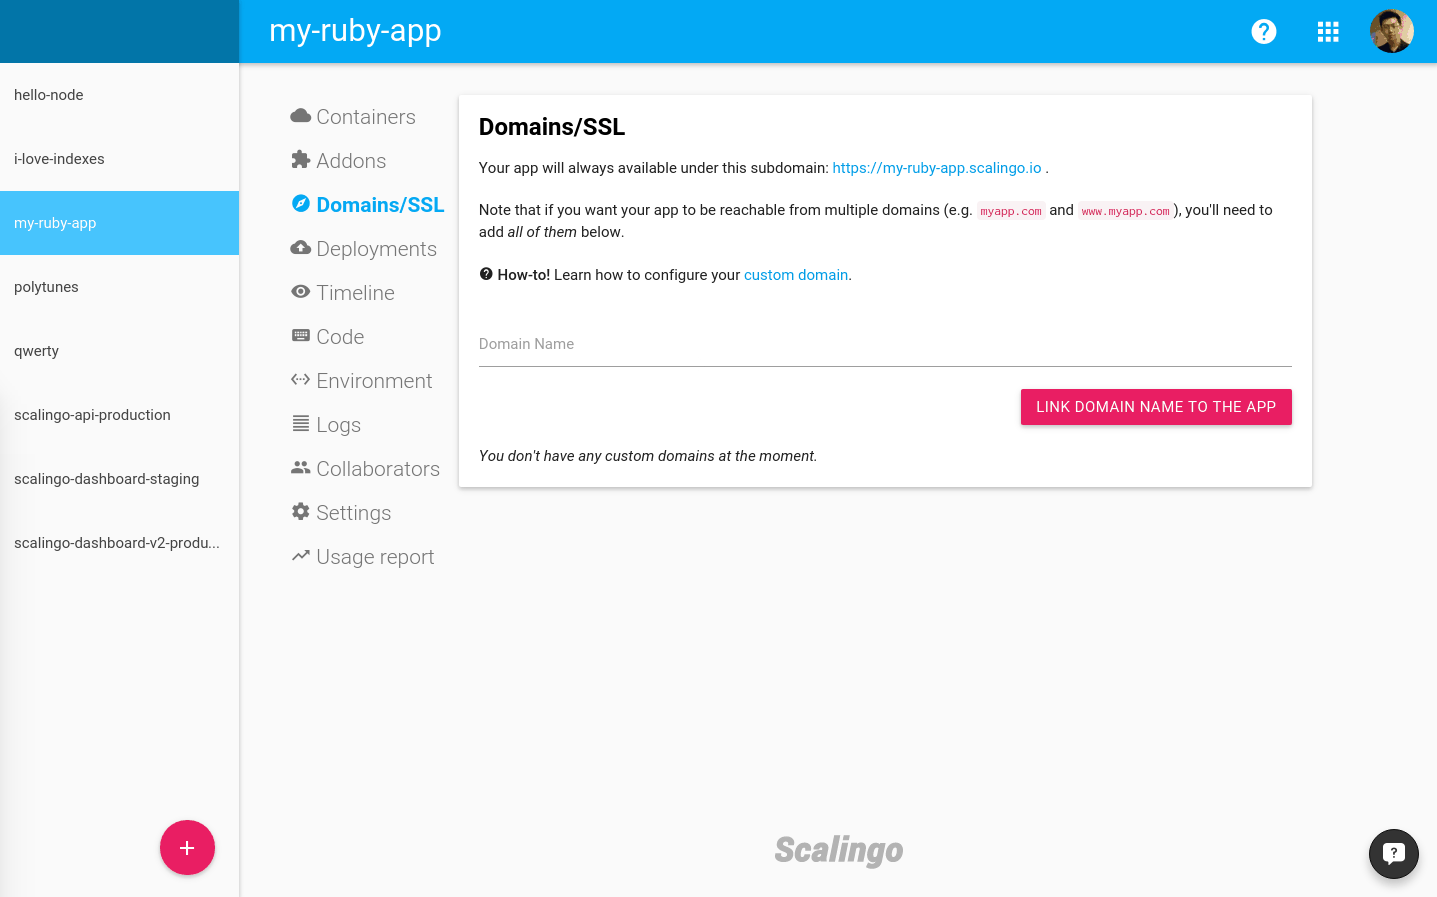This screenshot has height=897, width=1437.
Task: Select the Containers cloud icon
Action: point(301,116)
